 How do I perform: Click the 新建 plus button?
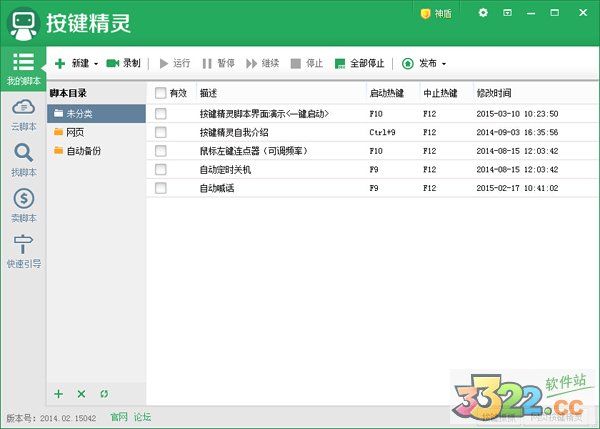pos(72,63)
